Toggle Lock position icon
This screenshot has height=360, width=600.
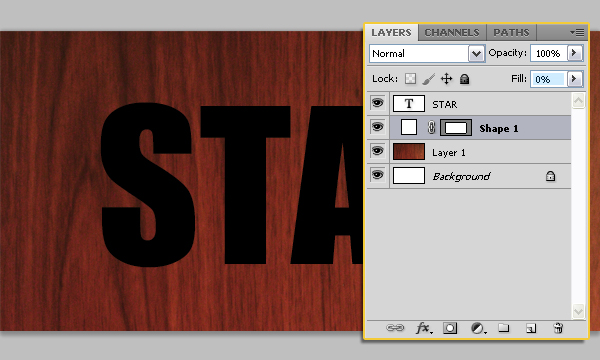click(x=446, y=79)
